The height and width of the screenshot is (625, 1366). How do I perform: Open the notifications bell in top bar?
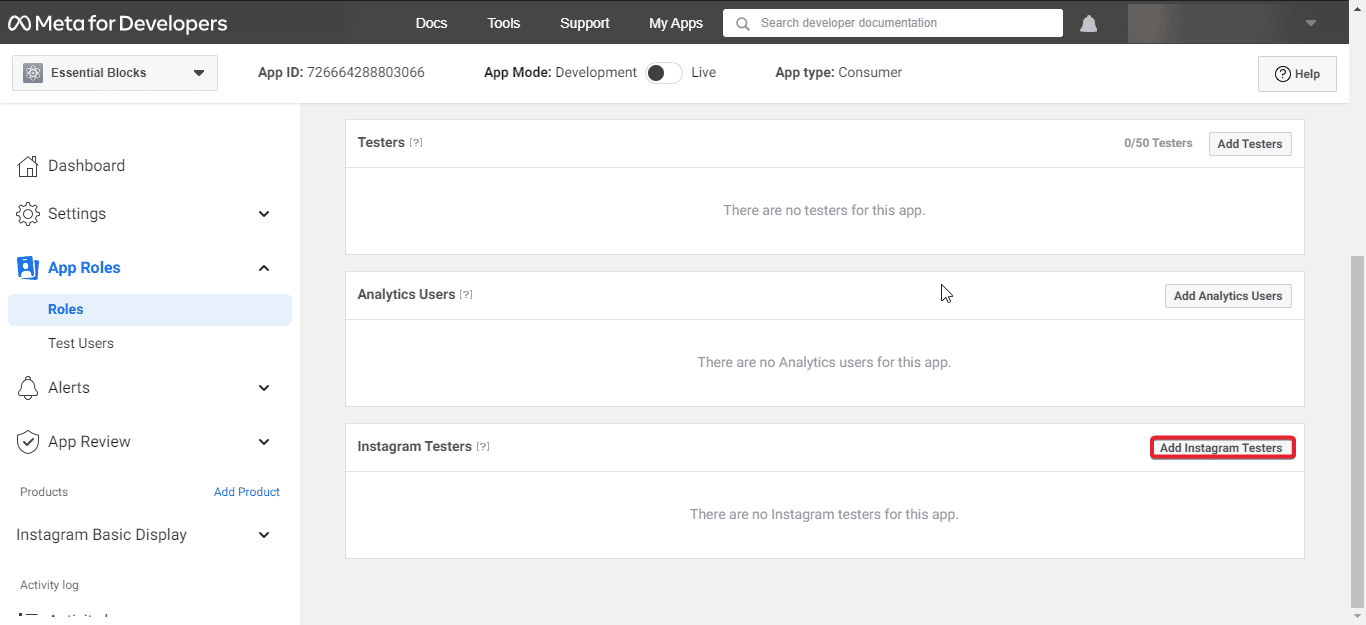(1089, 23)
